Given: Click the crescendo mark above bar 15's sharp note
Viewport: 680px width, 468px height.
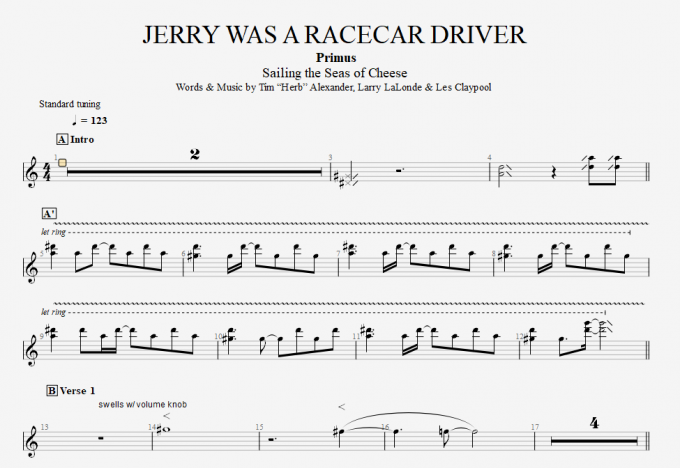Looking at the screenshot, I should [x=342, y=407].
